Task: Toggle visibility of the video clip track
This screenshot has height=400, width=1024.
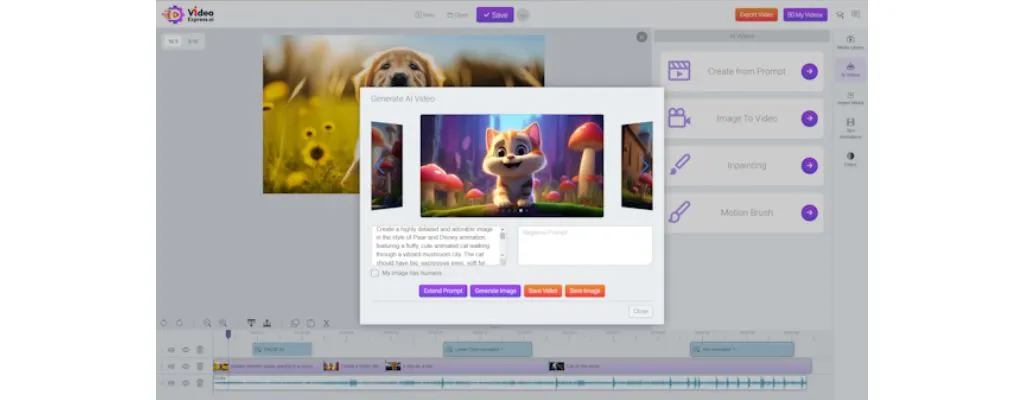Action: pos(185,366)
